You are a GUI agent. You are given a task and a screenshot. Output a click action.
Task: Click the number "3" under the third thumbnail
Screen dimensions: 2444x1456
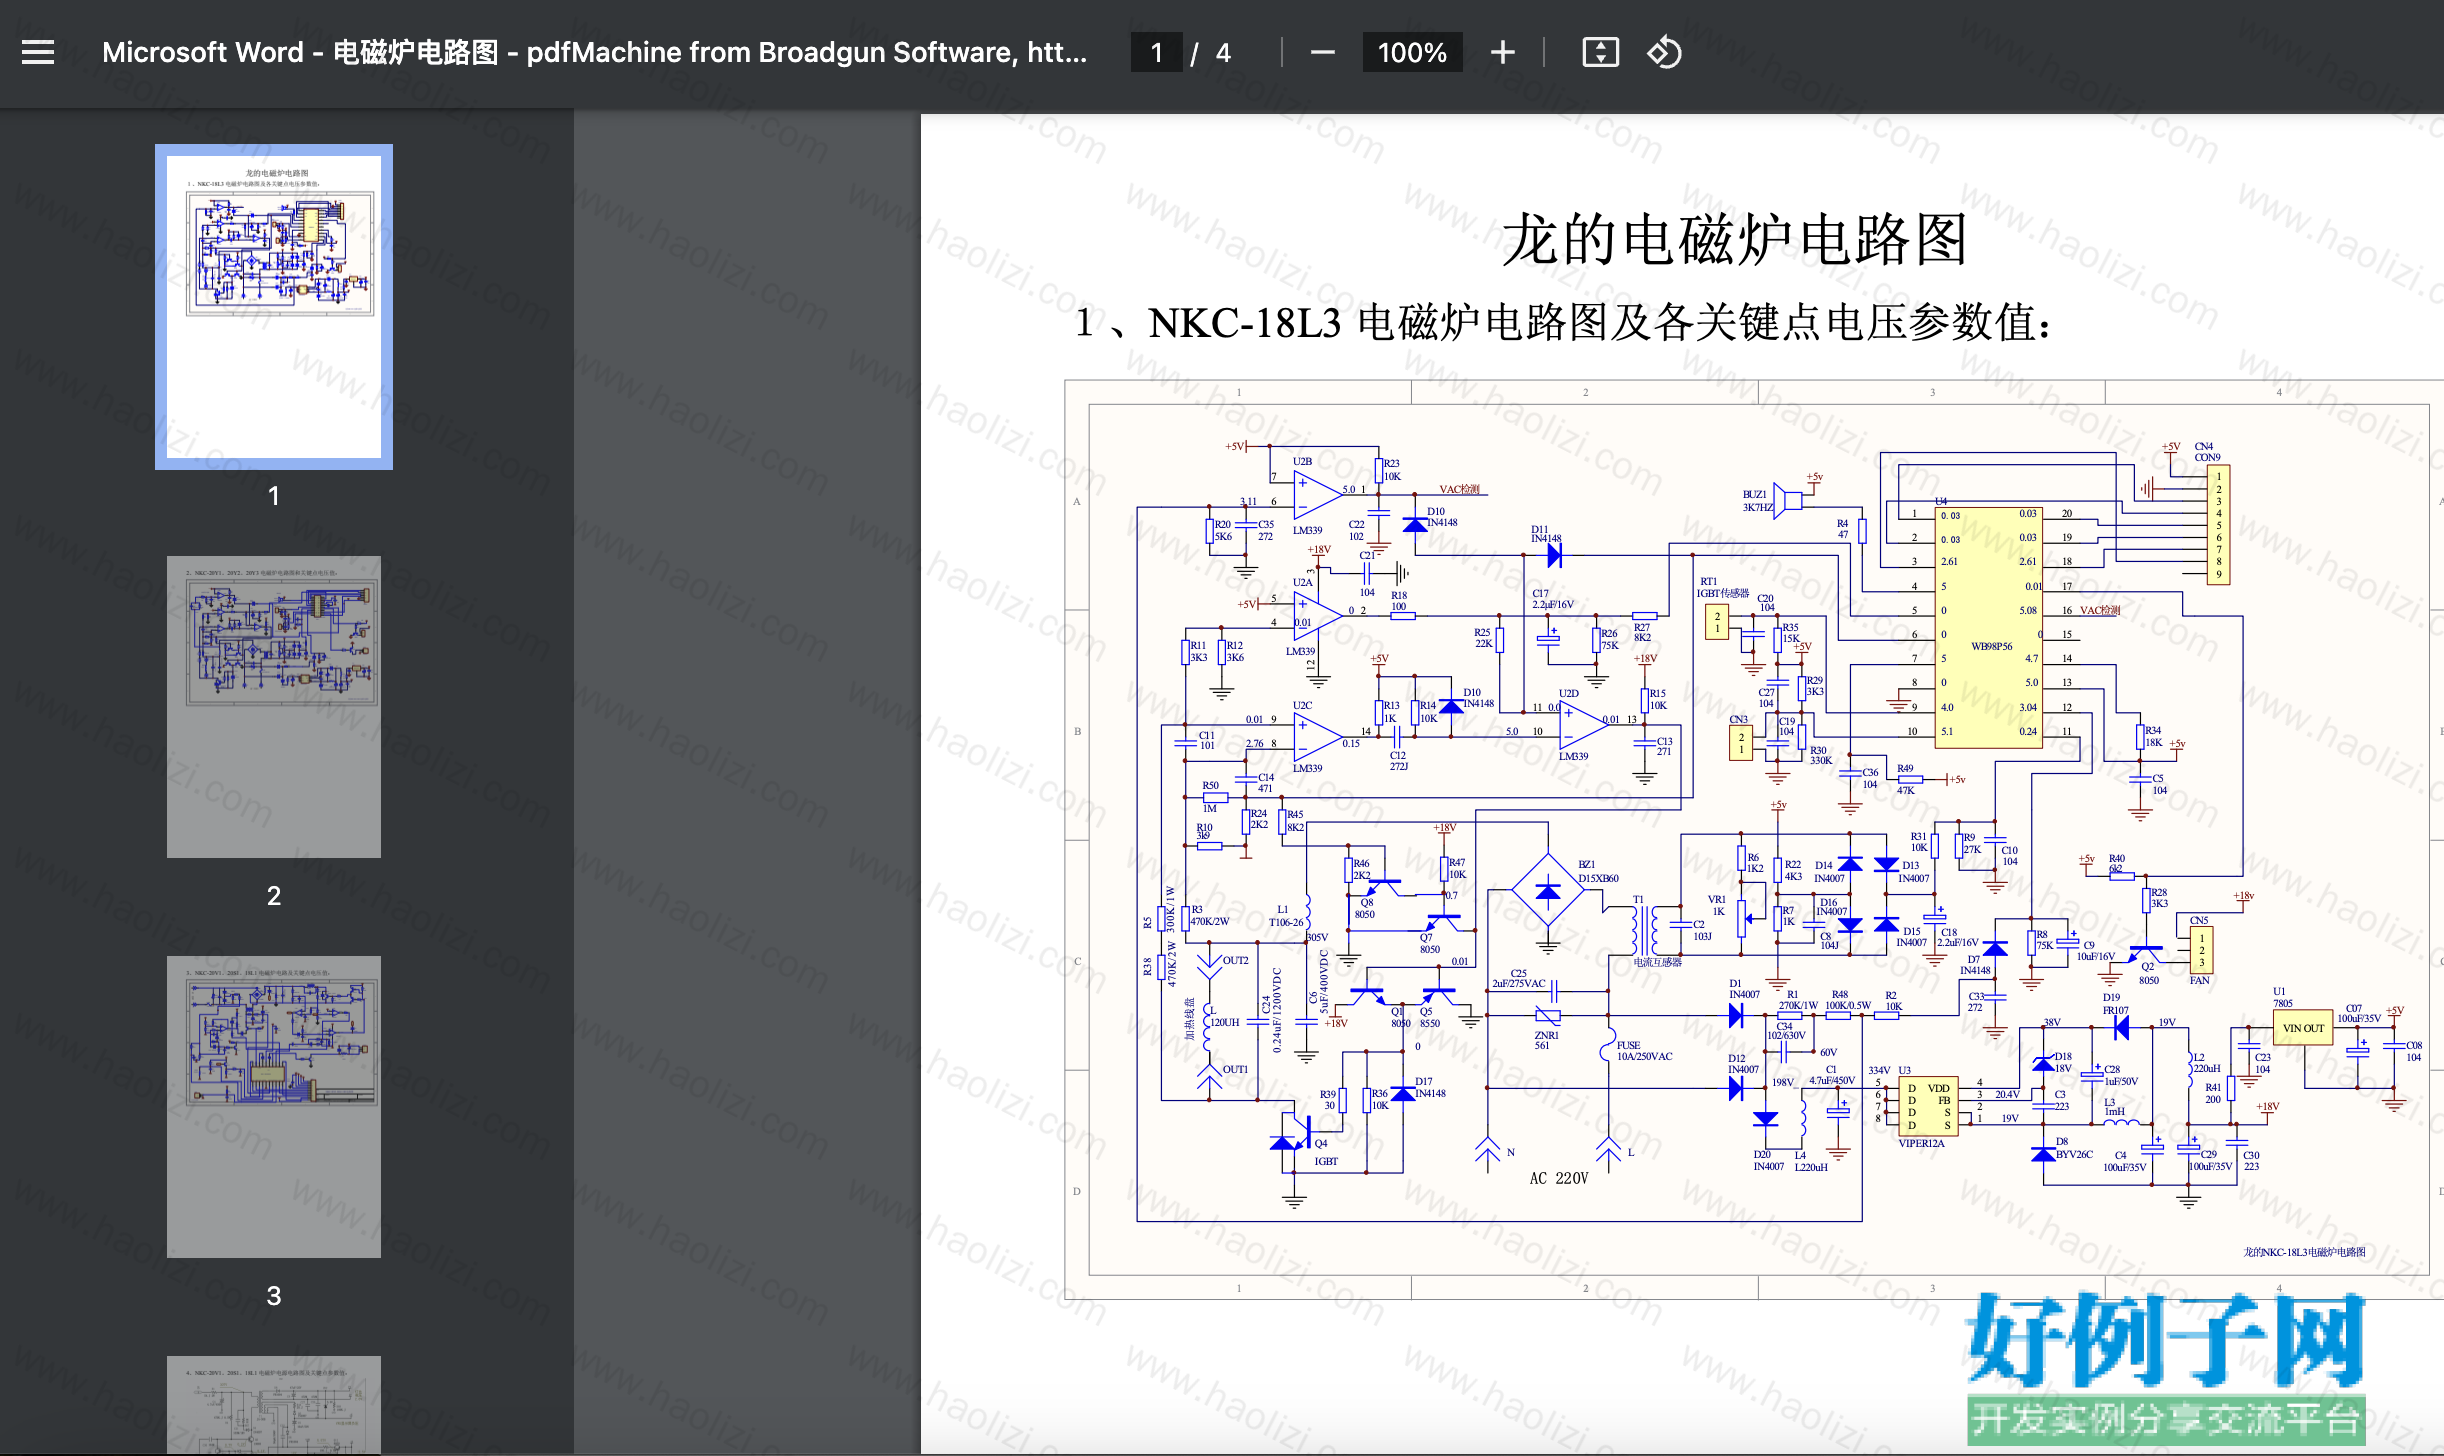(x=274, y=1296)
